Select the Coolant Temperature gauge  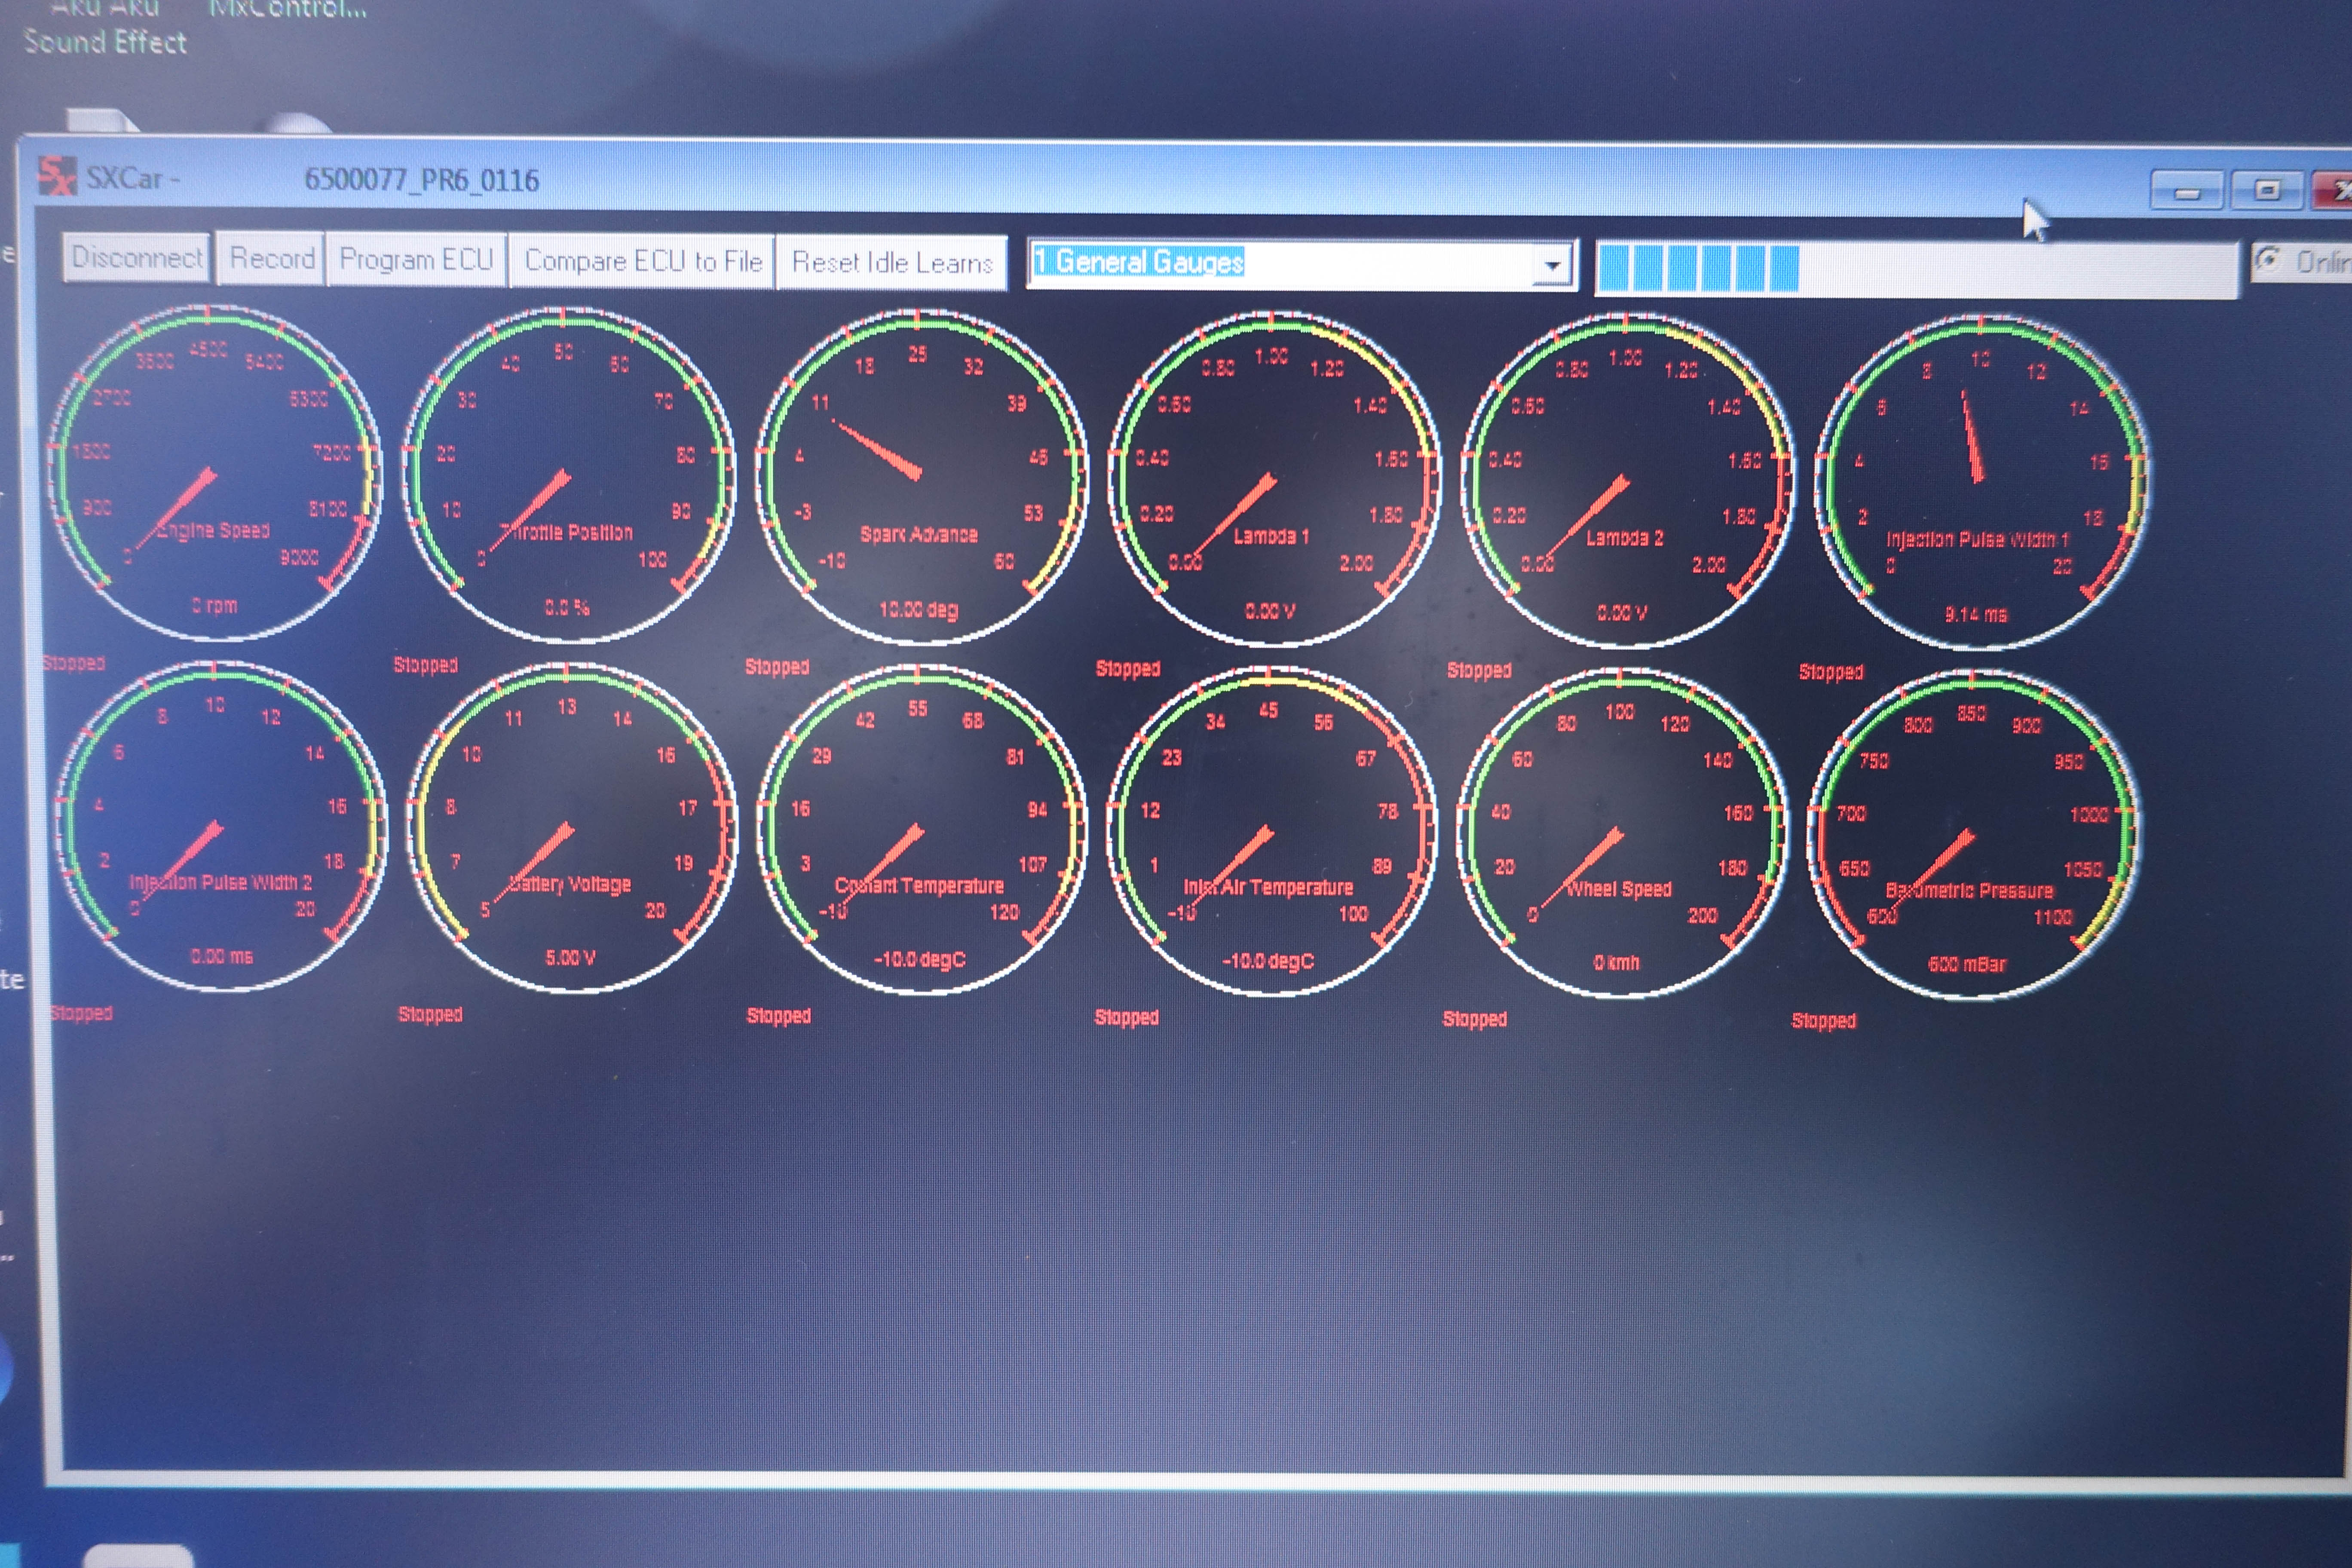coord(921,830)
